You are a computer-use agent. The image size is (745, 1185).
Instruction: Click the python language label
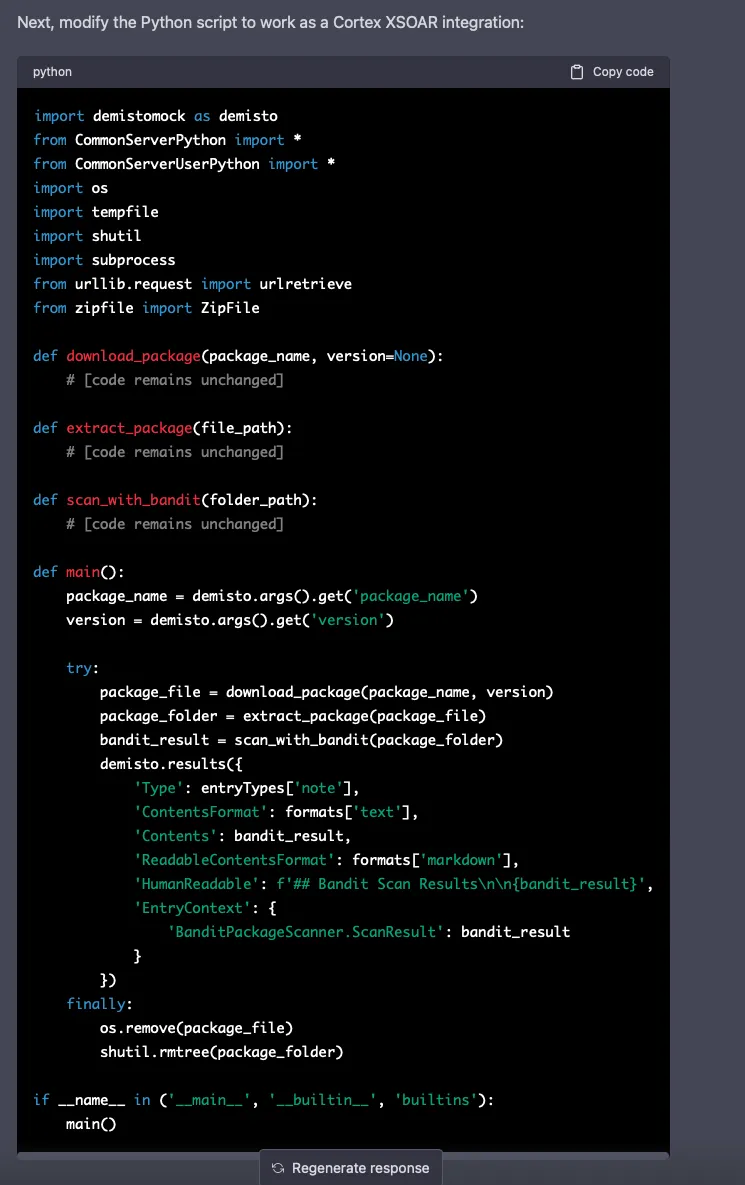pos(52,72)
